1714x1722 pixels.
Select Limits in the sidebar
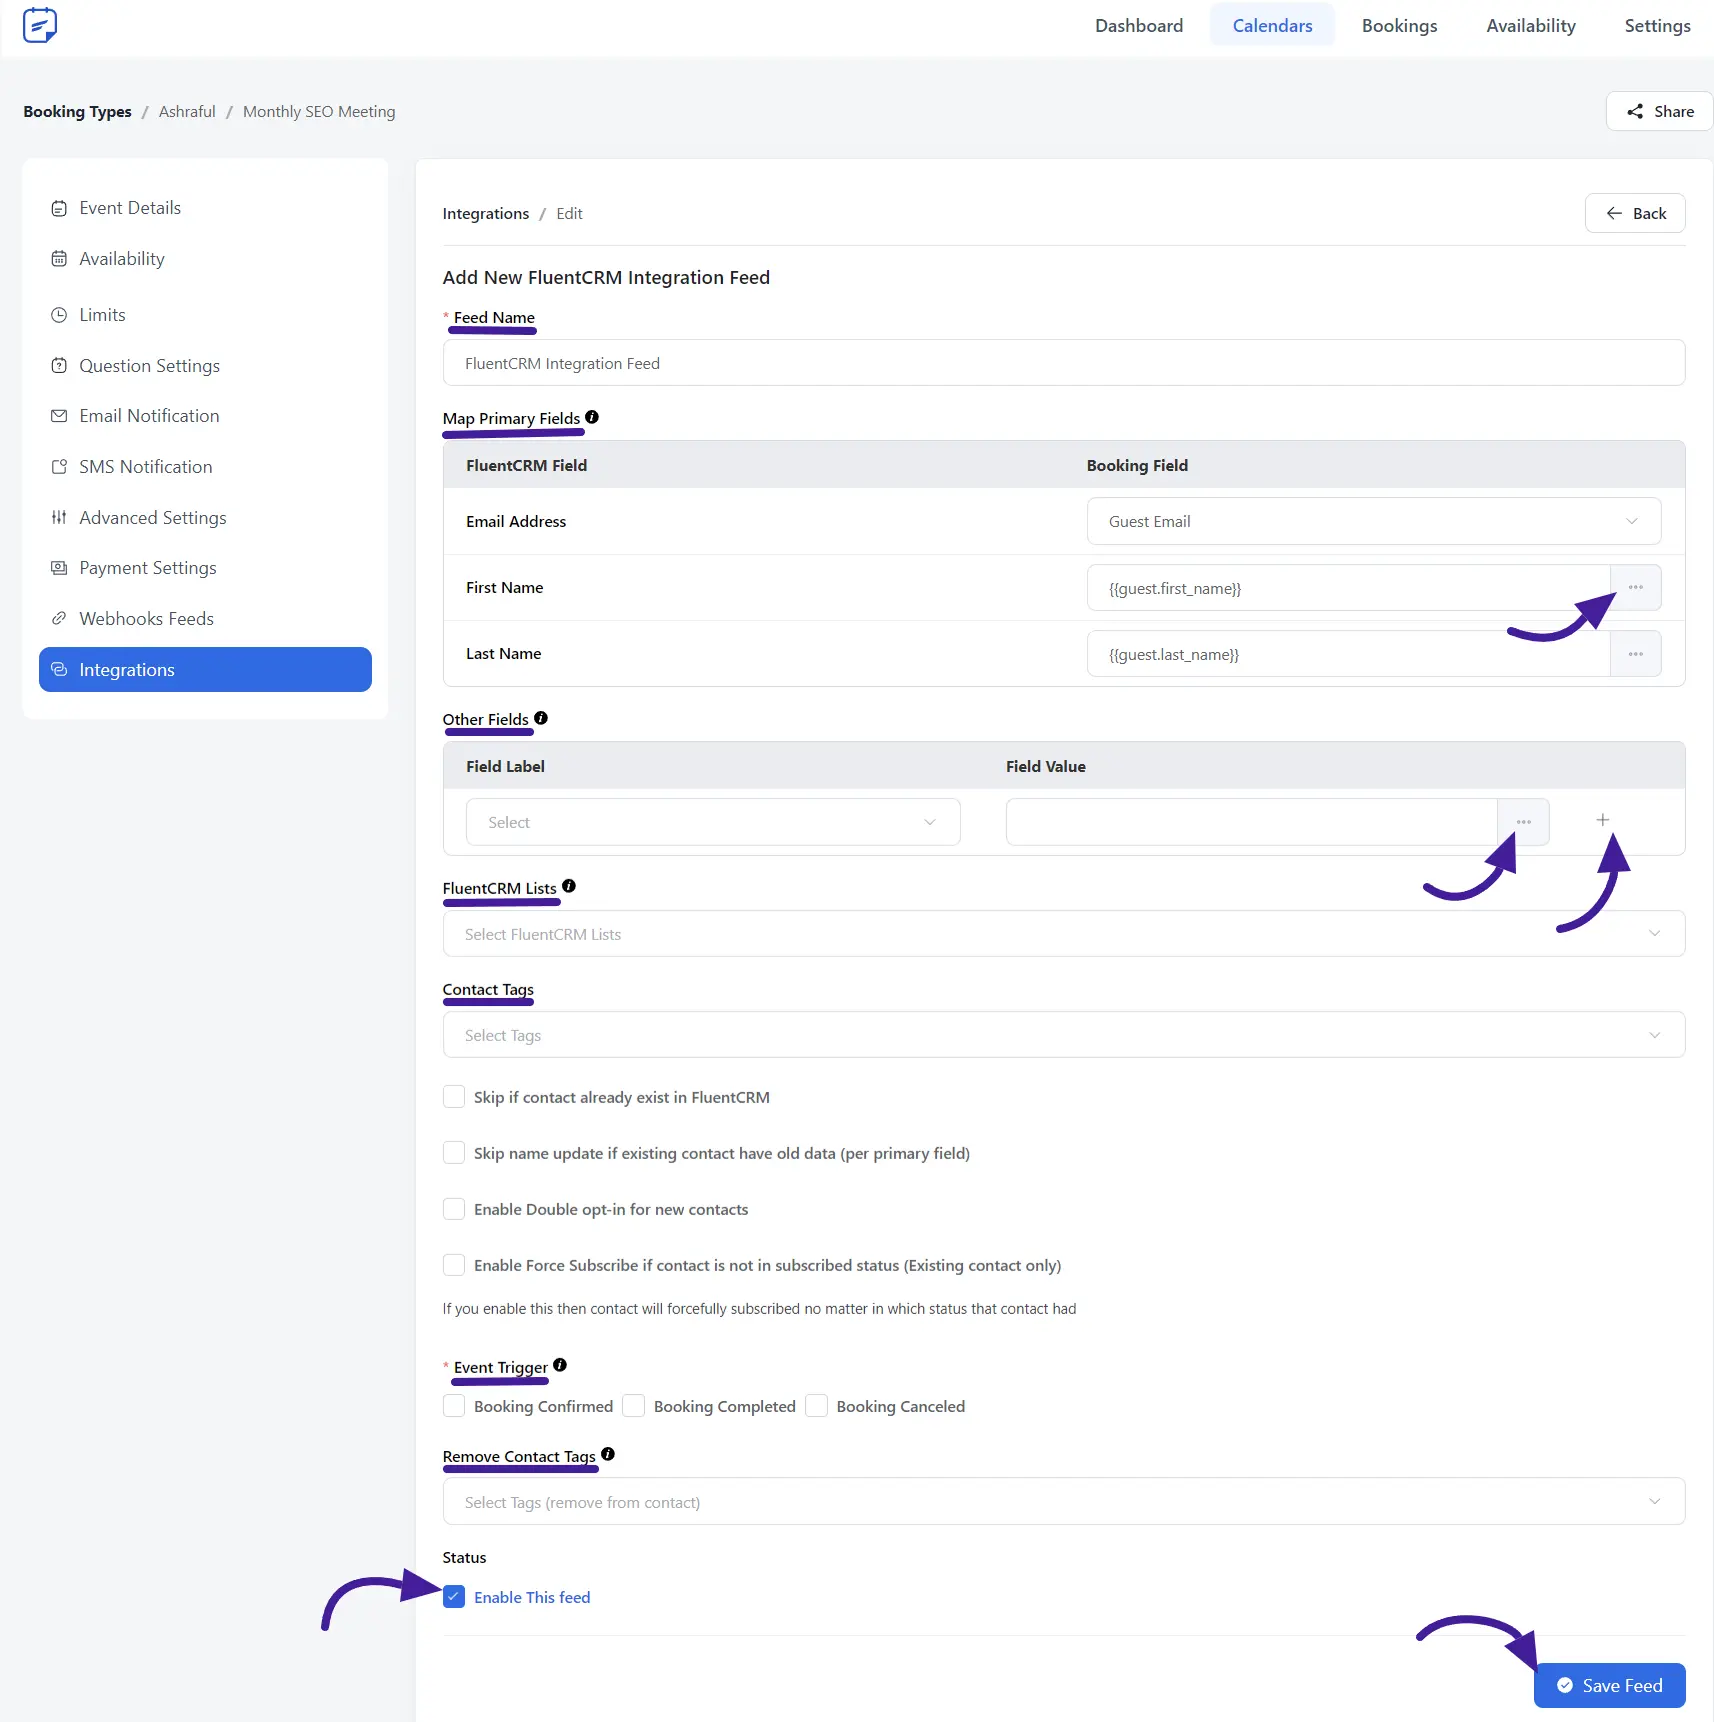click(x=205, y=315)
